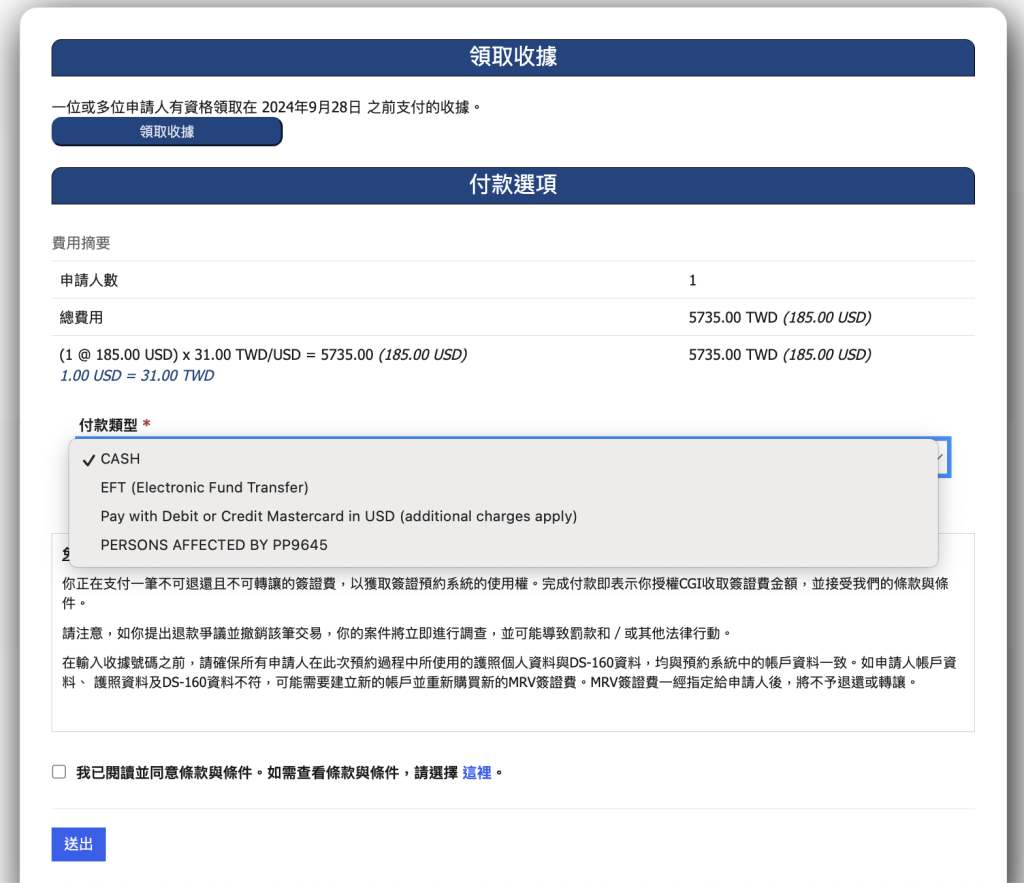Screen dimensions: 1024x883
Task: Click the 費用摘要 heading
Action: [80, 243]
